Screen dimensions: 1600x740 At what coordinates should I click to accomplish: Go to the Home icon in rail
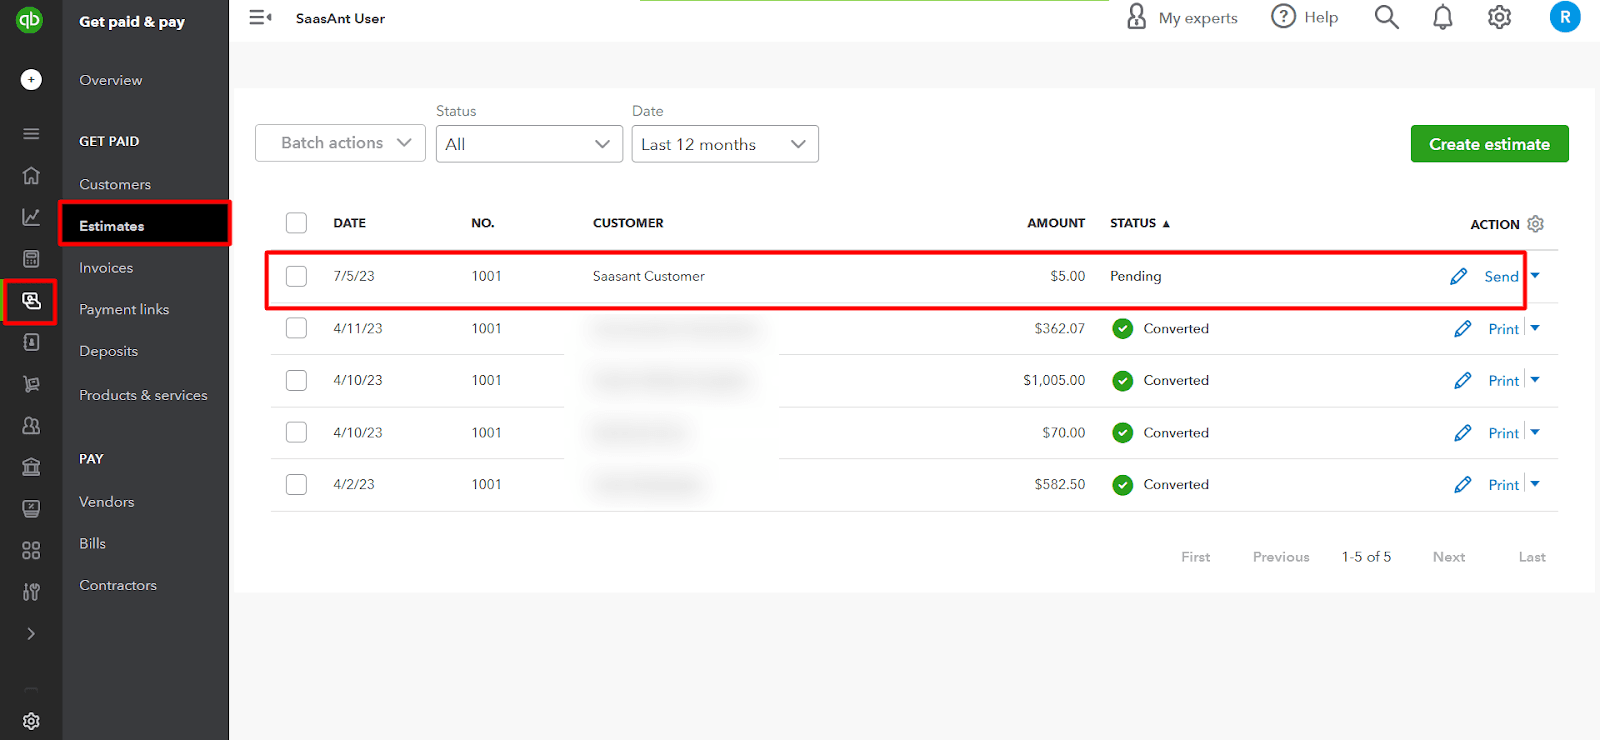[x=31, y=176]
